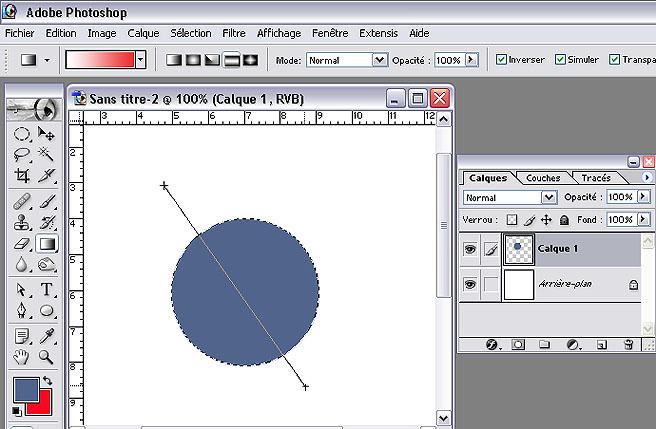The height and width of the screenshot is (429, 656).
Task: Open the layer Fond slider arrow
Action: pos(643,219)
